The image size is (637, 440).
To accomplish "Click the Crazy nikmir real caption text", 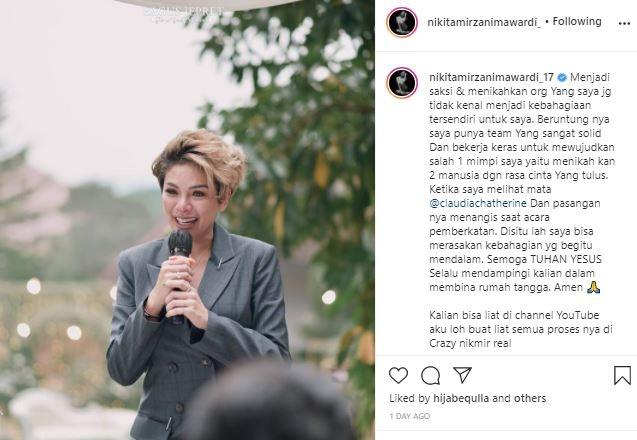I will (470, 343).
